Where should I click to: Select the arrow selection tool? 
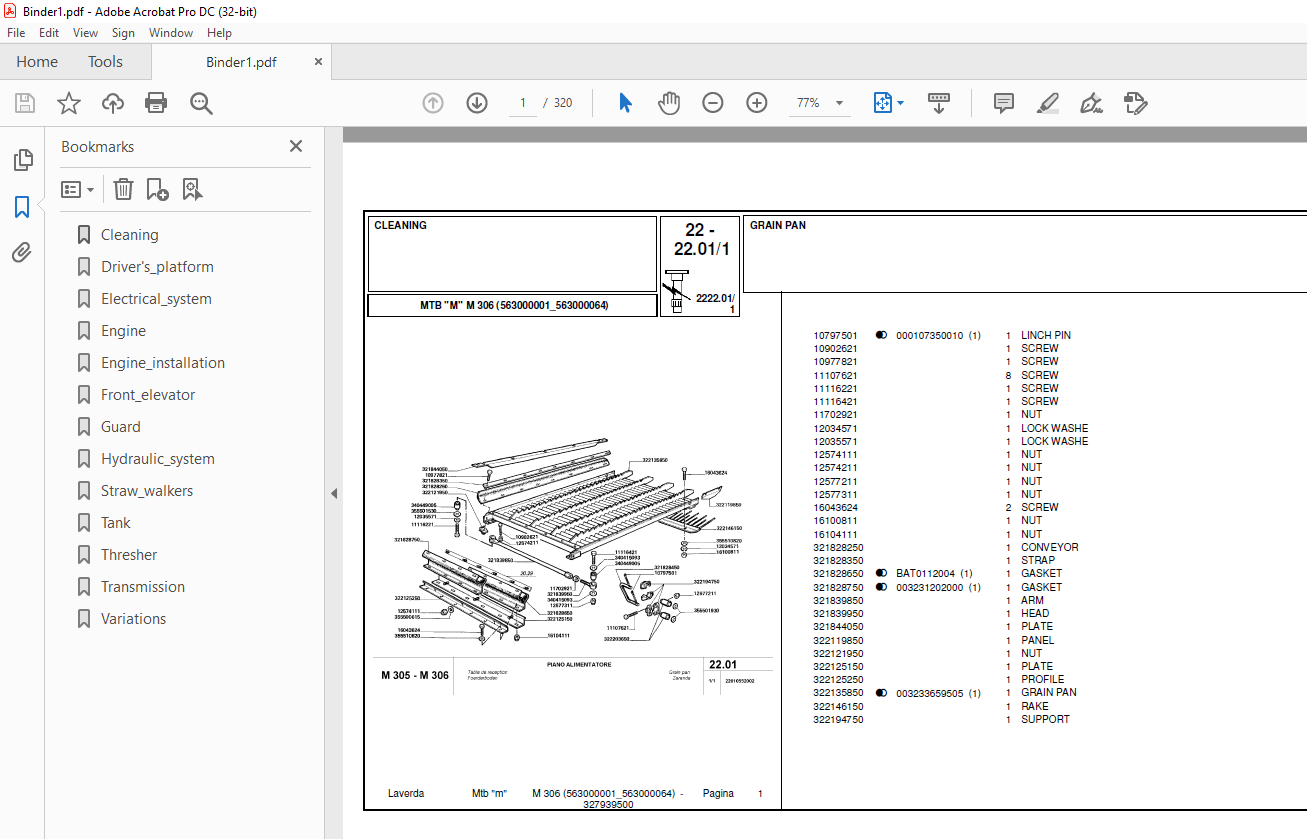click(x=626, y=103)
